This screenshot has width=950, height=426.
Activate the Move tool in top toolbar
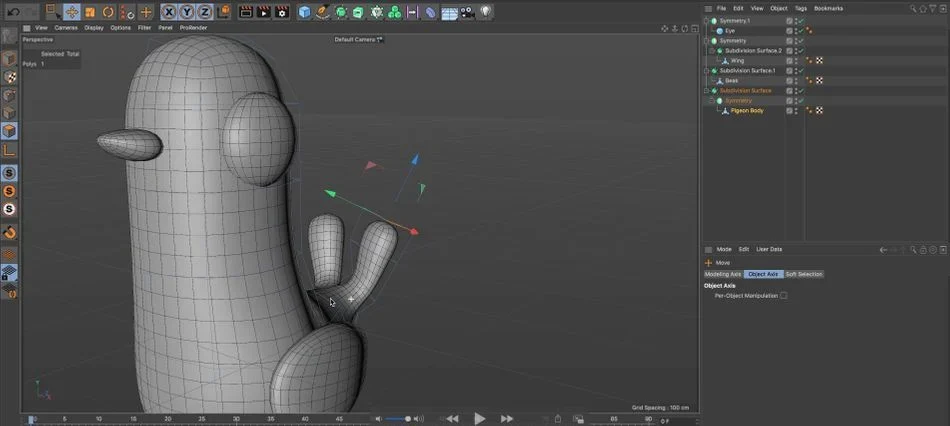pyautogui.click(x=71, y=12)
